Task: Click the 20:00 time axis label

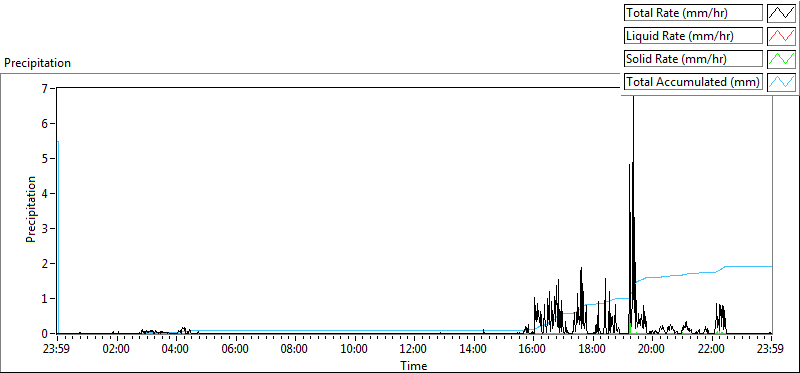Action: coord(652,350)
